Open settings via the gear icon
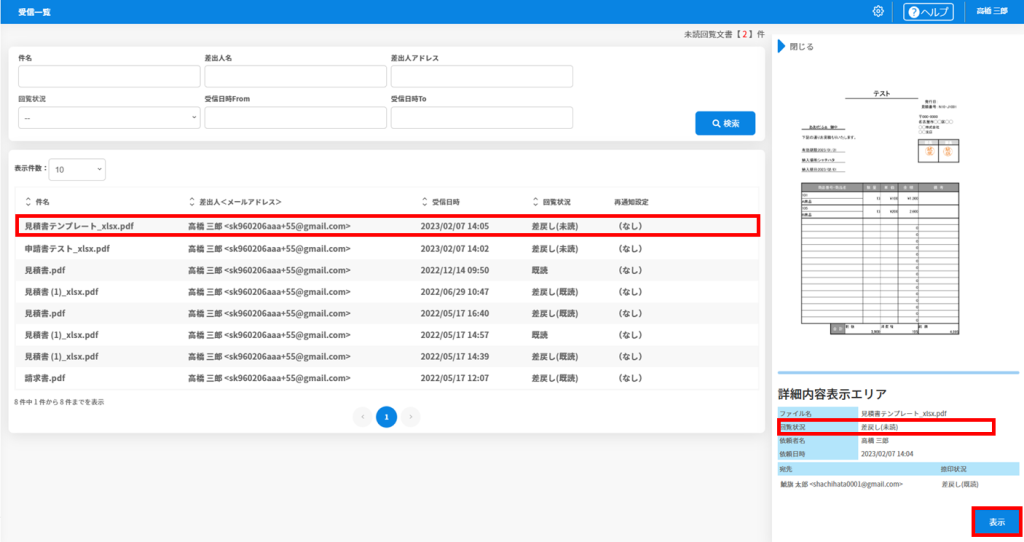 click(878, 11)
